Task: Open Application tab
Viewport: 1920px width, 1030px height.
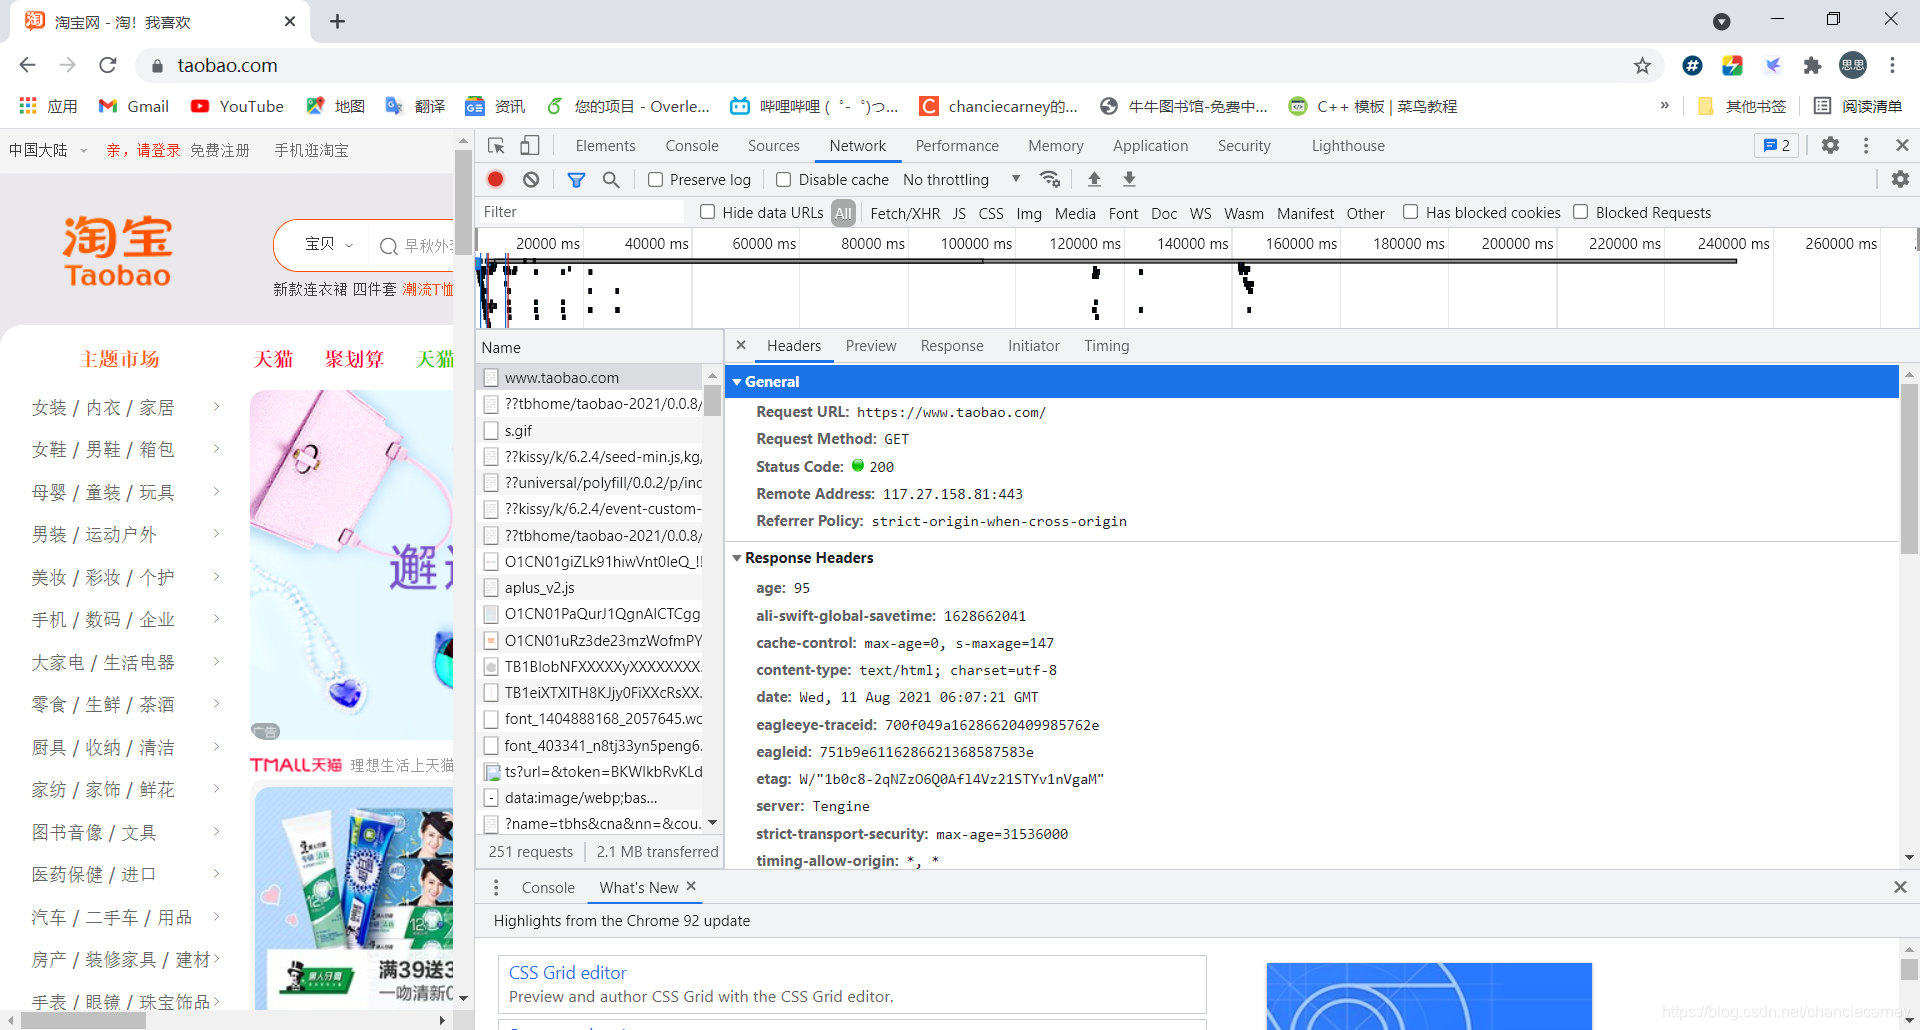Action: coord(1150,146)
